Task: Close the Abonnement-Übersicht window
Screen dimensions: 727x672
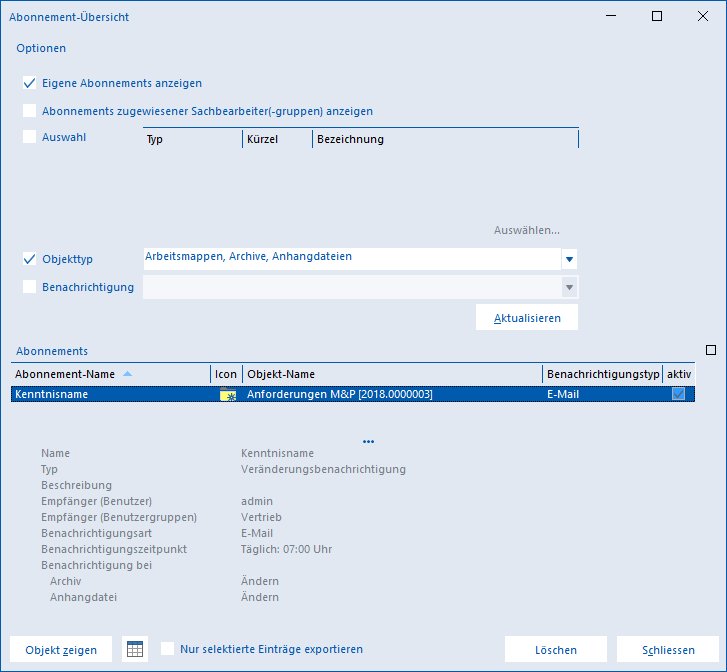Action: click(703, 16)
